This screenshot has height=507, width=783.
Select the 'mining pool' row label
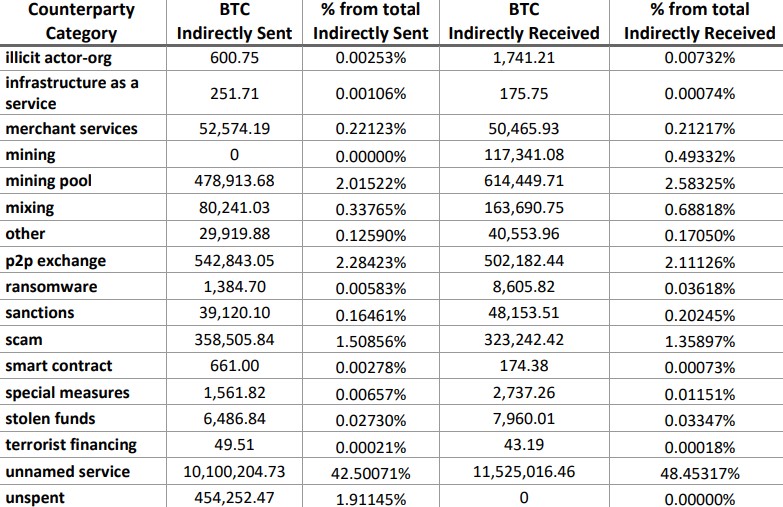click(46, 181)
